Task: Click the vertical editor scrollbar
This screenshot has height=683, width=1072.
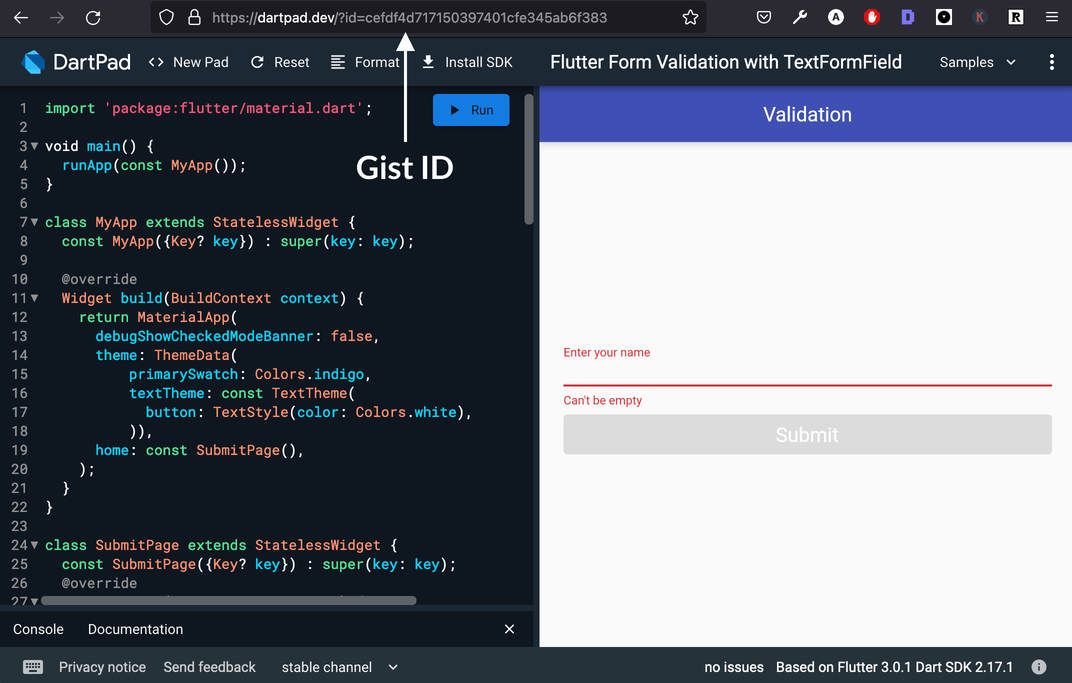Action: (528, 159)
